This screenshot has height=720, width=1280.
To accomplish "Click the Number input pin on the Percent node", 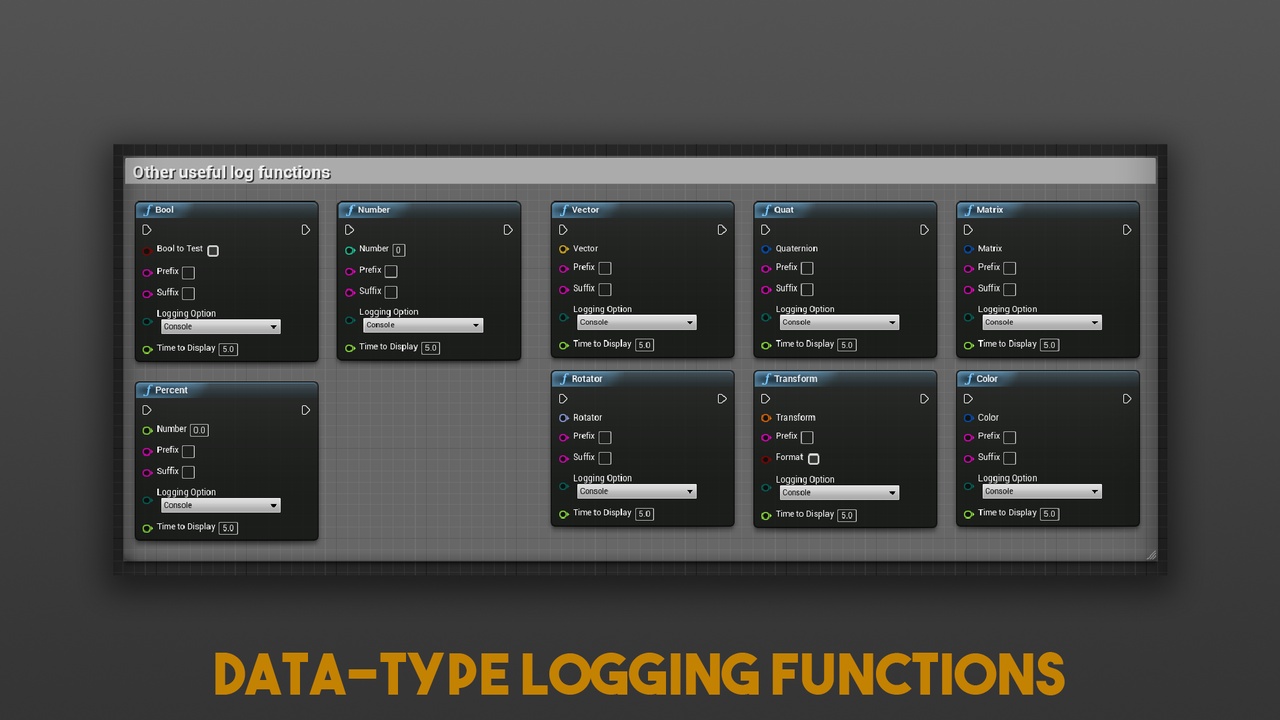I will point(147,429).
